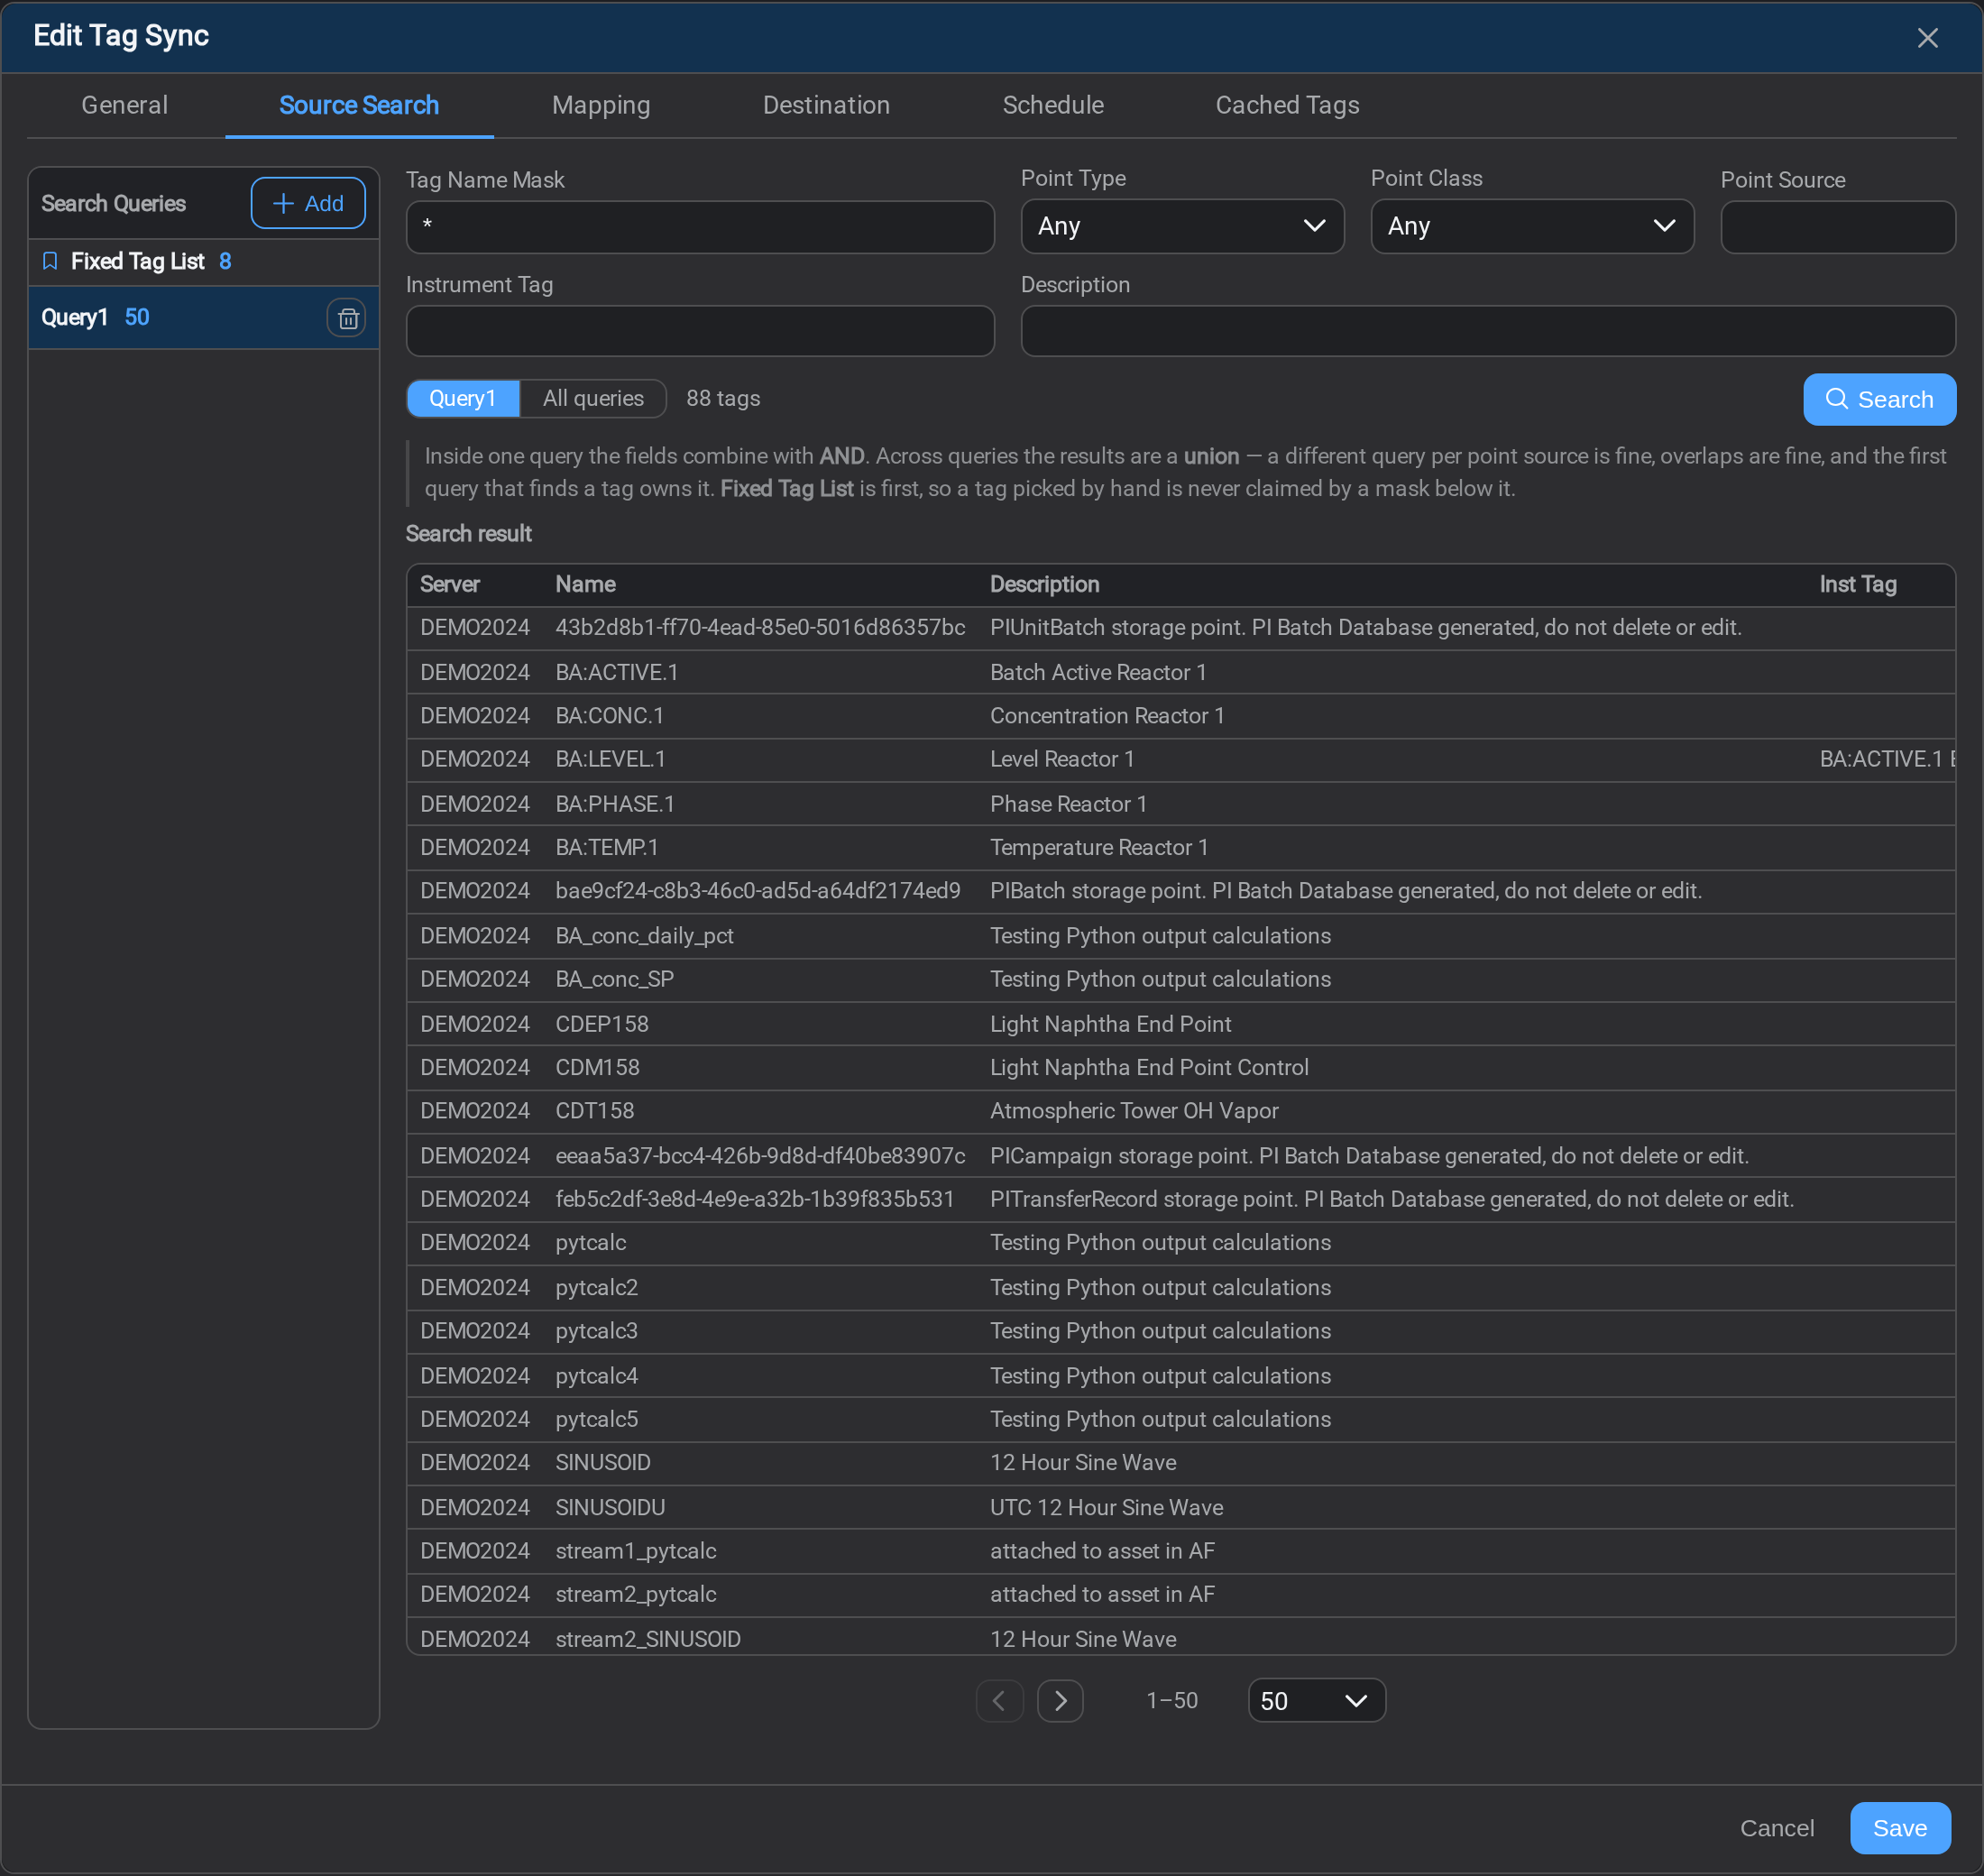Click the Description column header
Image resolution: width=1984 pixels, height=1876 pixels.
(1044, 584)
